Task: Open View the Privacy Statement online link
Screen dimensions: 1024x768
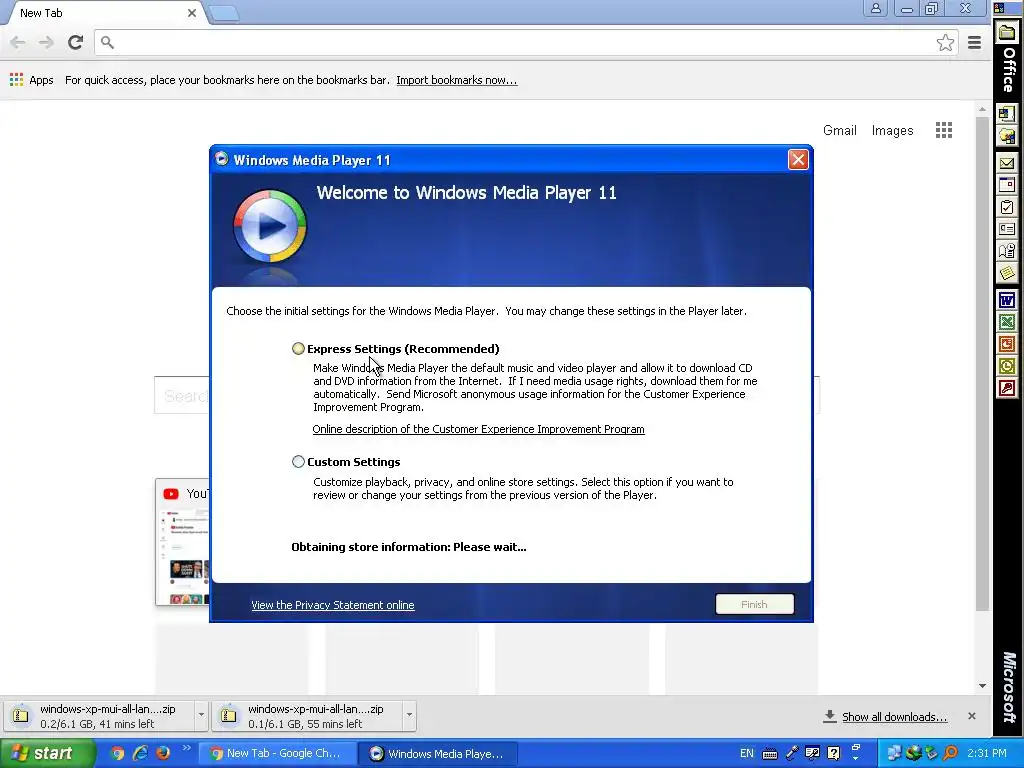Action: click(x=332, y=605)
